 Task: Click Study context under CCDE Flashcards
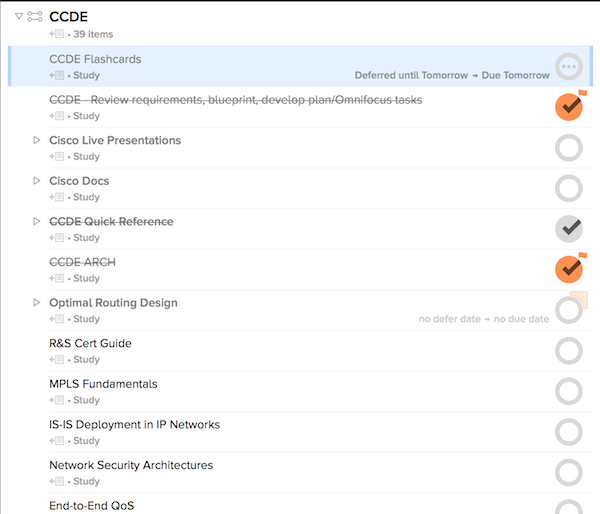[86, 75]
